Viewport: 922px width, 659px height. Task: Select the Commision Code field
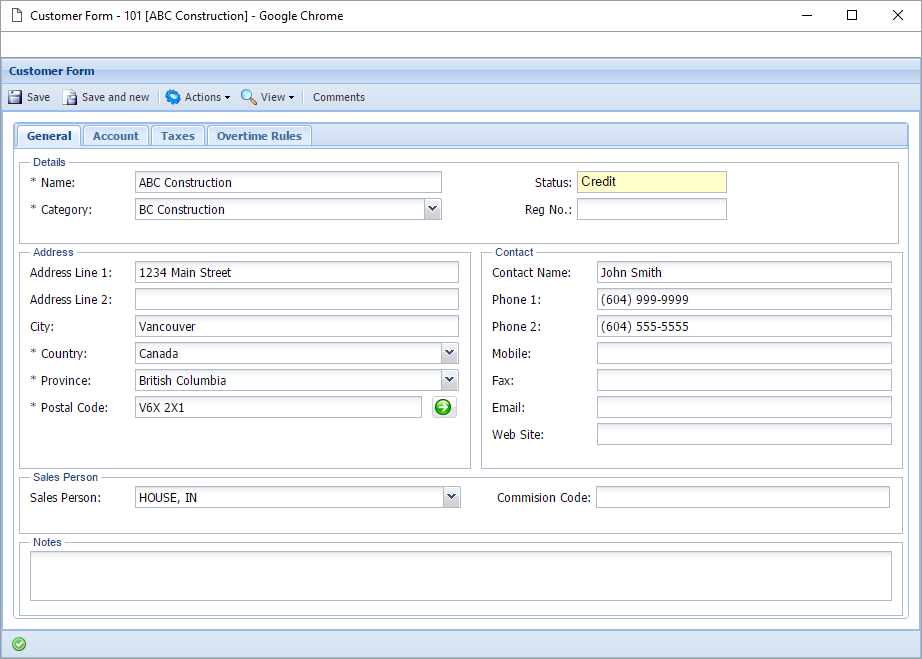(x=742, y=497)
